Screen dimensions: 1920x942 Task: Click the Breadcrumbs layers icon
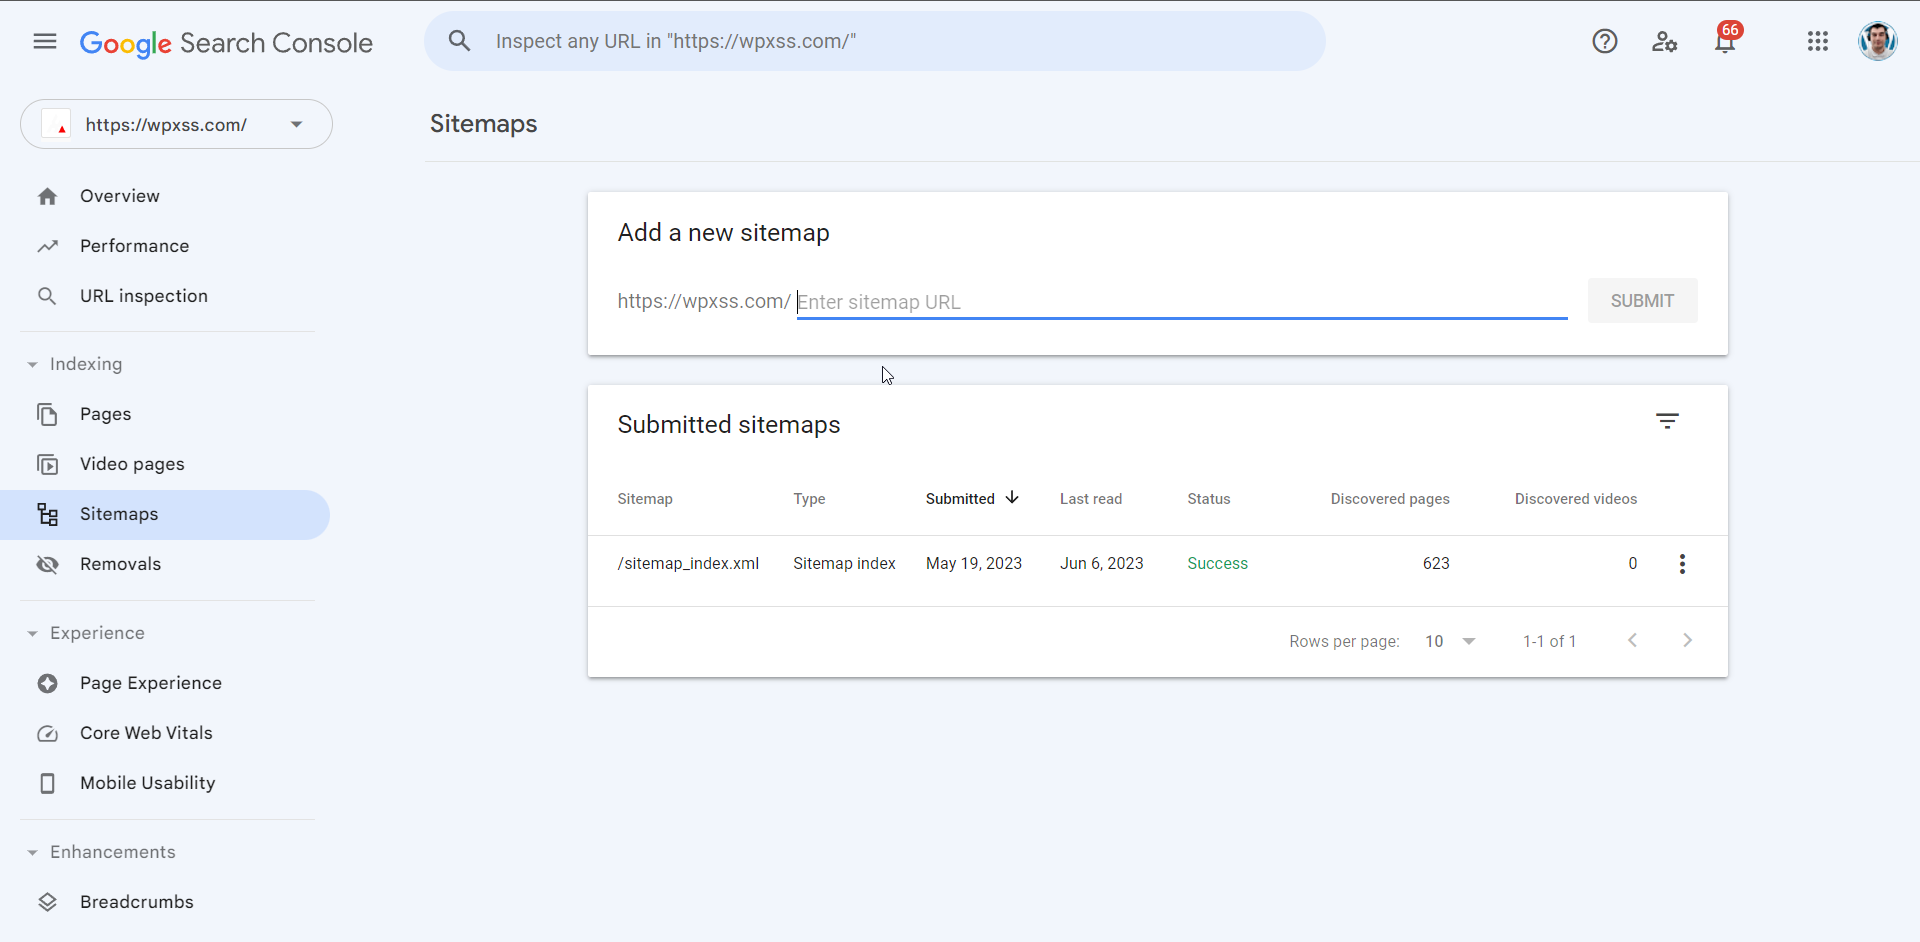tap(47, 902)
